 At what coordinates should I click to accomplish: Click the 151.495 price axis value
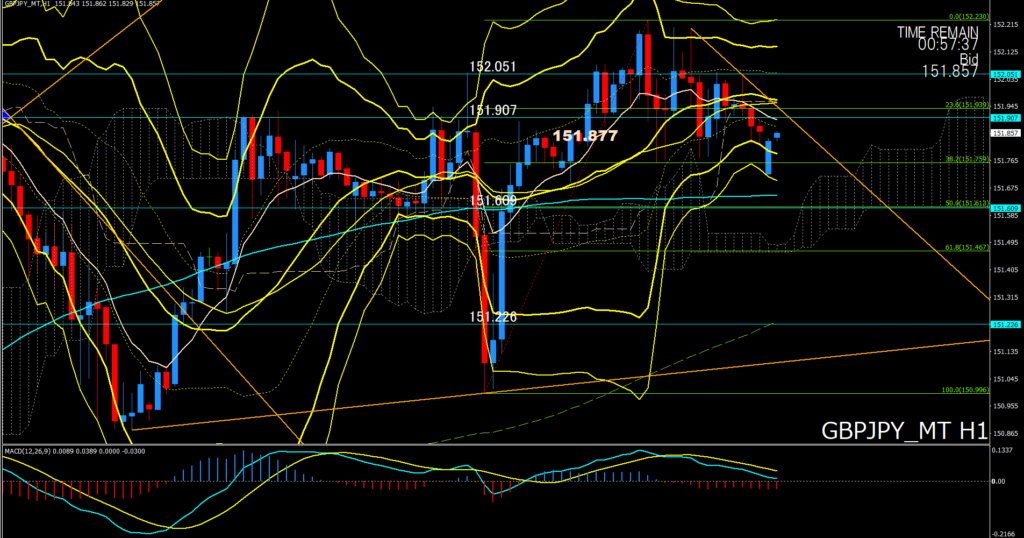[1005, 243]
